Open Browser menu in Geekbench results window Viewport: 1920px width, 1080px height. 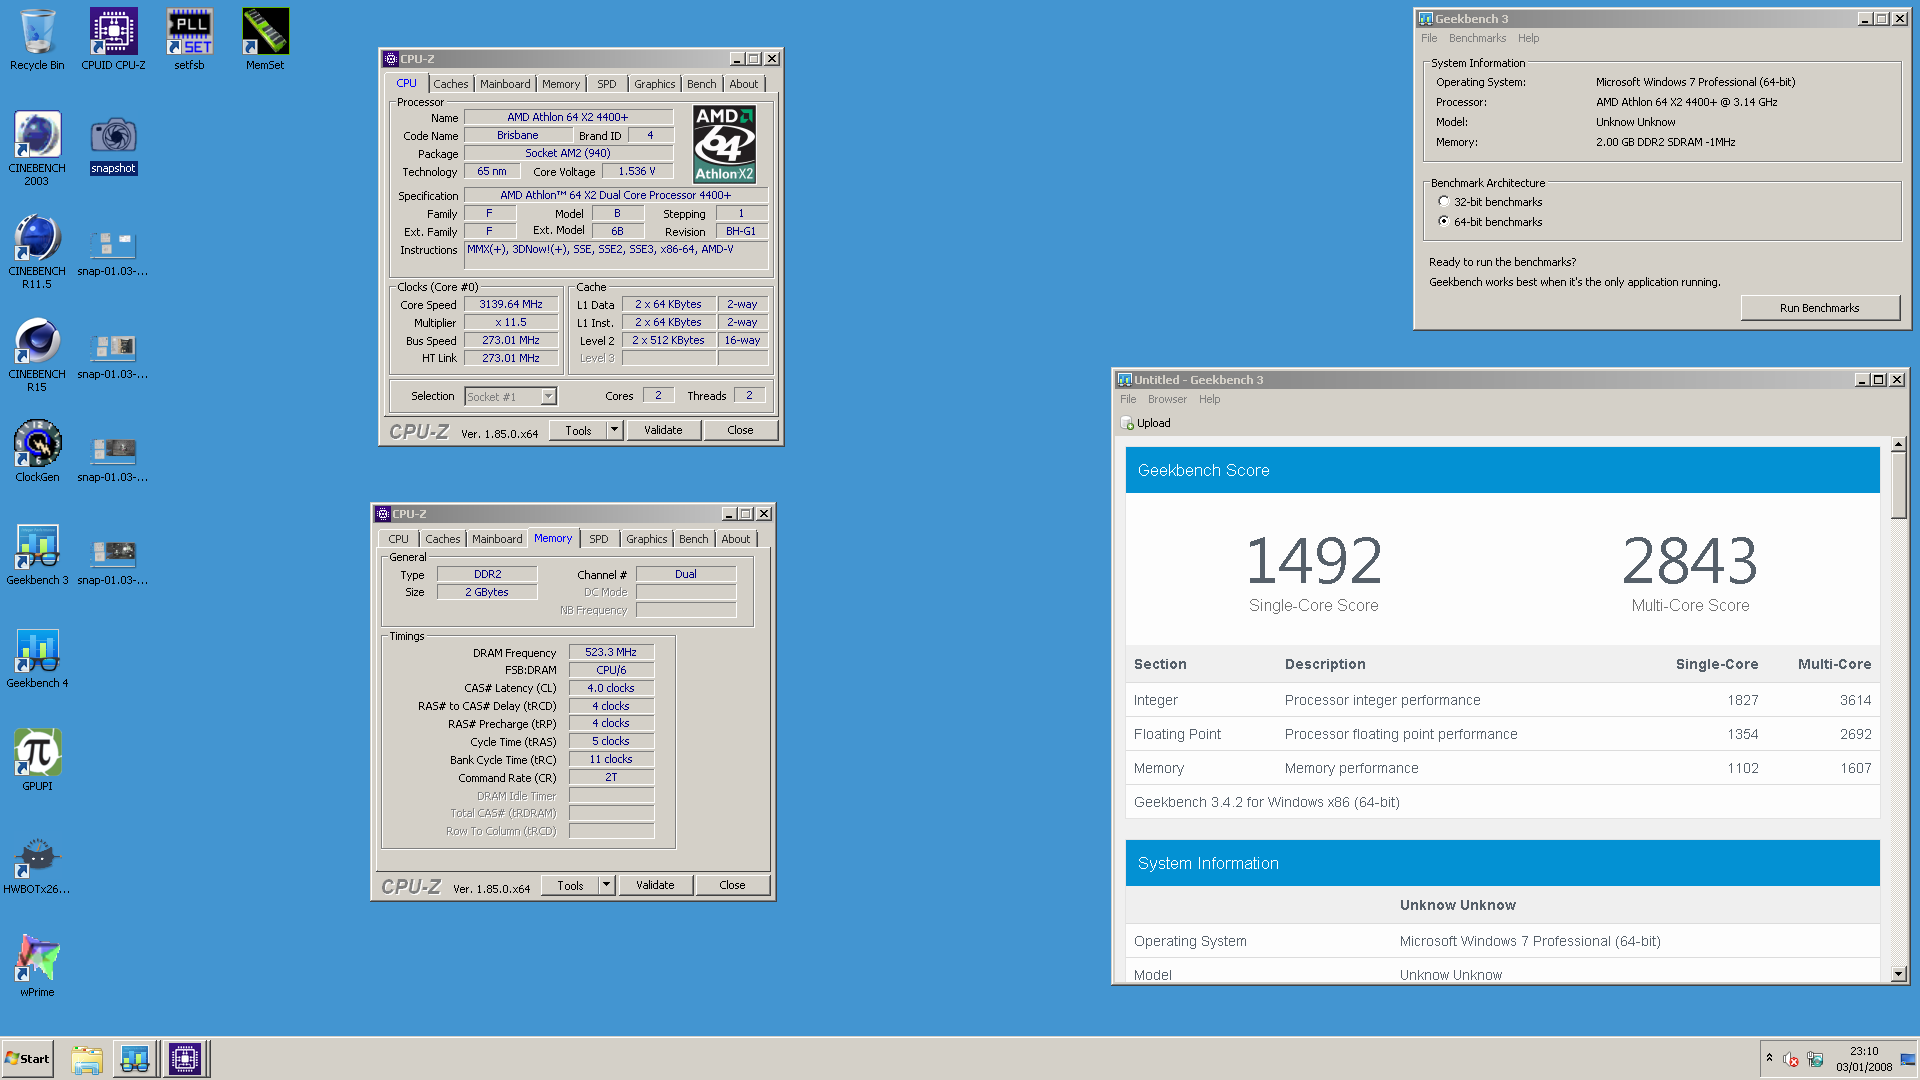pos(1167,399)
